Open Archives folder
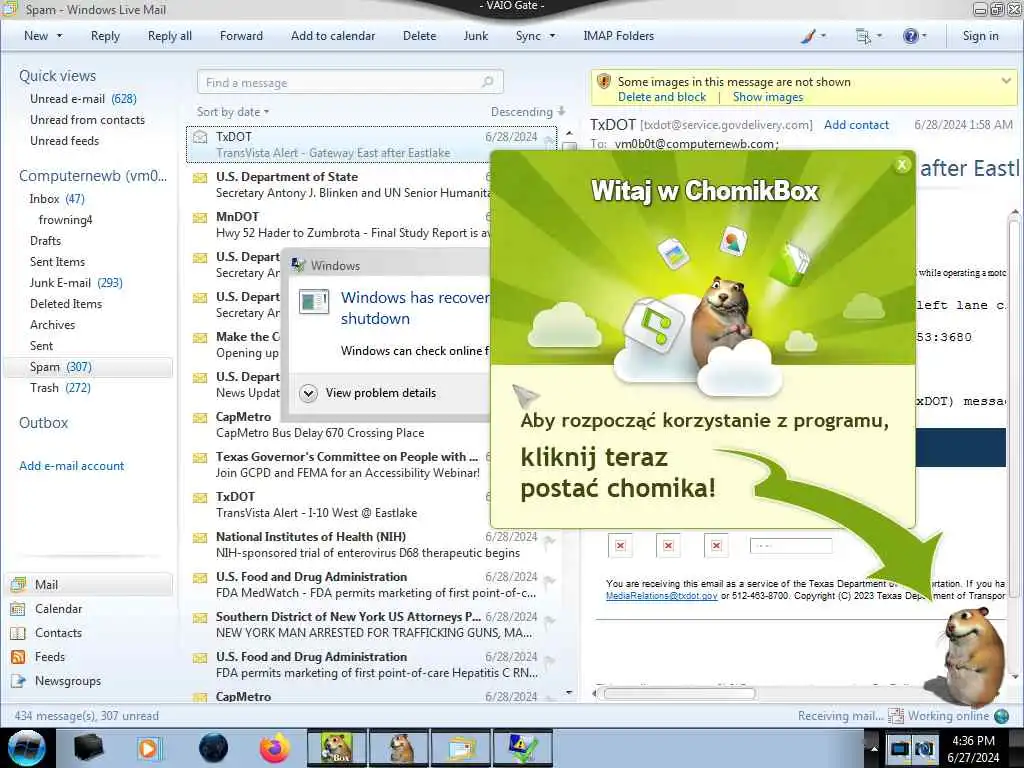This screenshot has height=768, width=1024. [x=52, y=325]
